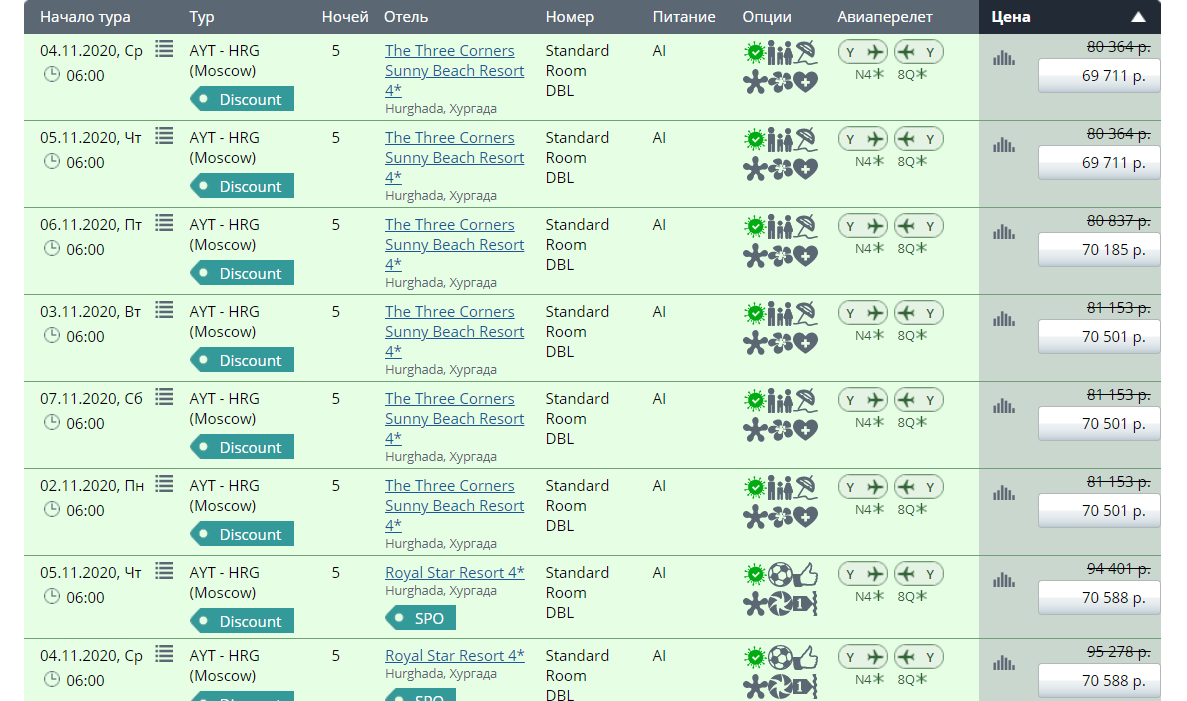This screenshot has width=1187, height=701.
Task: Open The Three Corners hotel link in 06.11.2020 row
Action: pyautogui.click(x=454, y=245)
